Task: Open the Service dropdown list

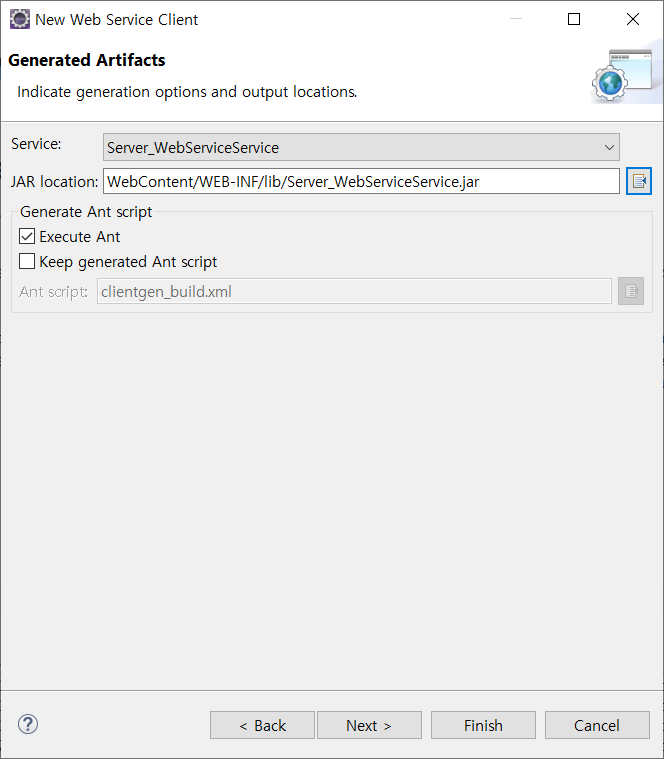Action: (x=361, y=147)
